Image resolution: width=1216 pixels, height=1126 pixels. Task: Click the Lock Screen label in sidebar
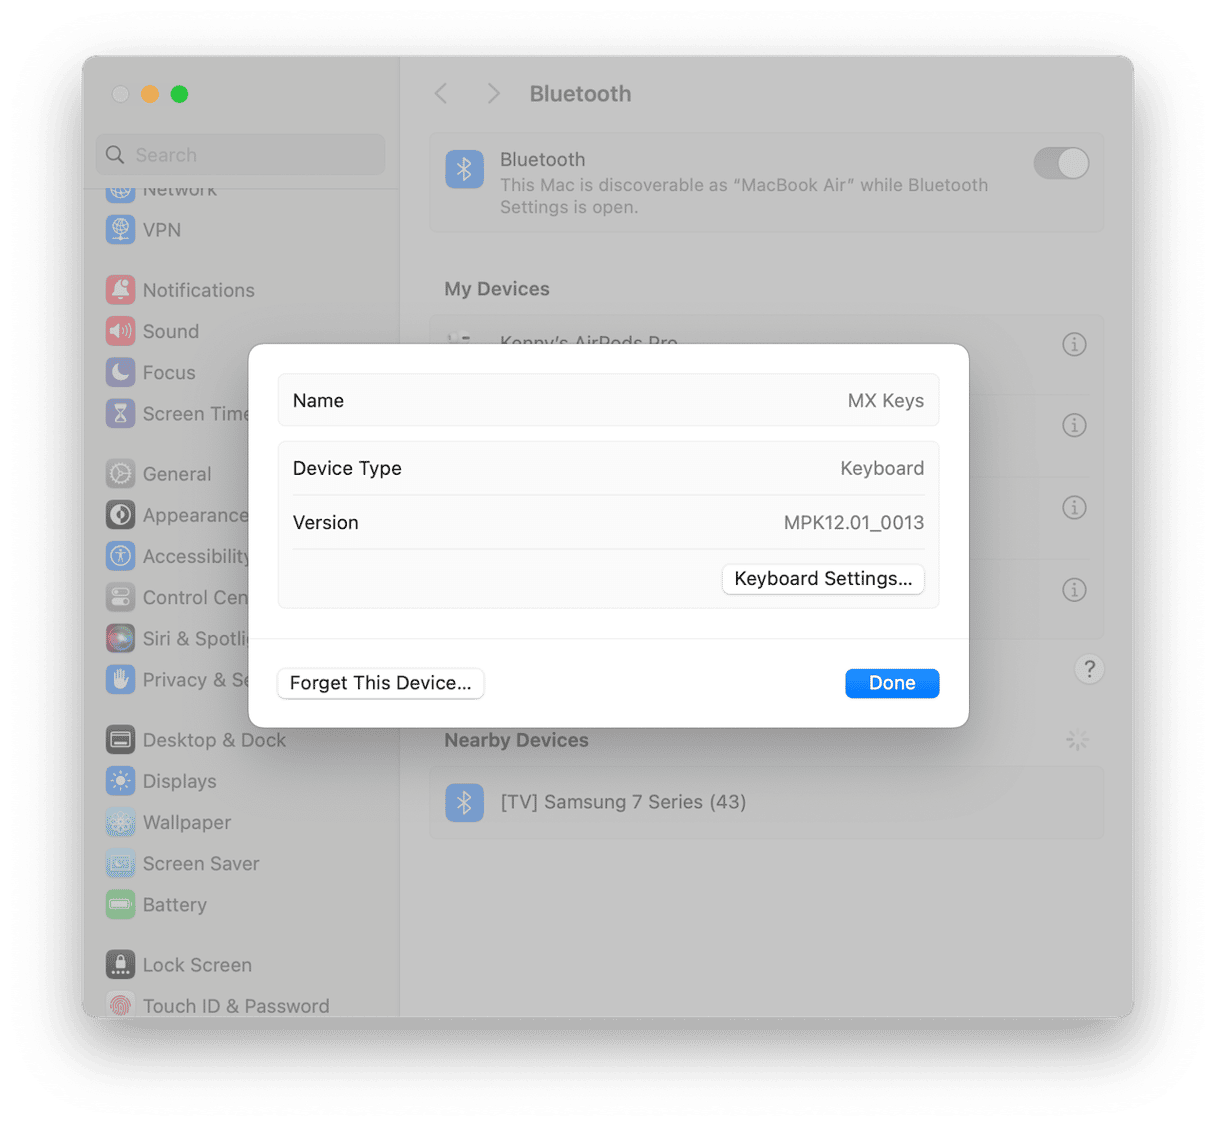click(197, 965)
